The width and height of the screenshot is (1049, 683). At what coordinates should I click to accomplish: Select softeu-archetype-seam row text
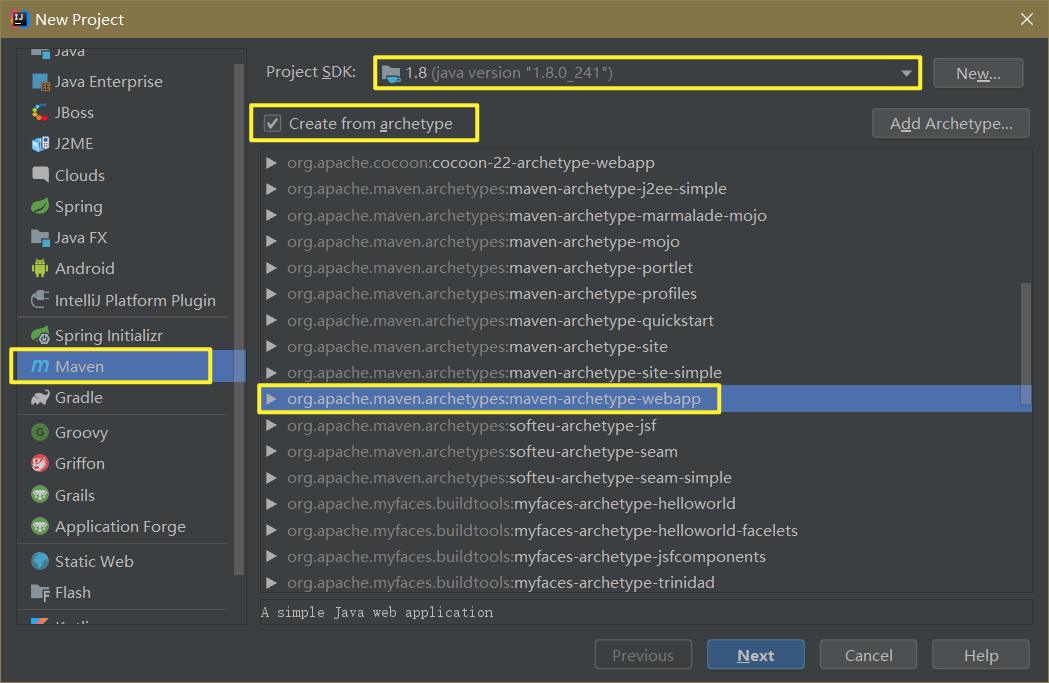[482, 452]
